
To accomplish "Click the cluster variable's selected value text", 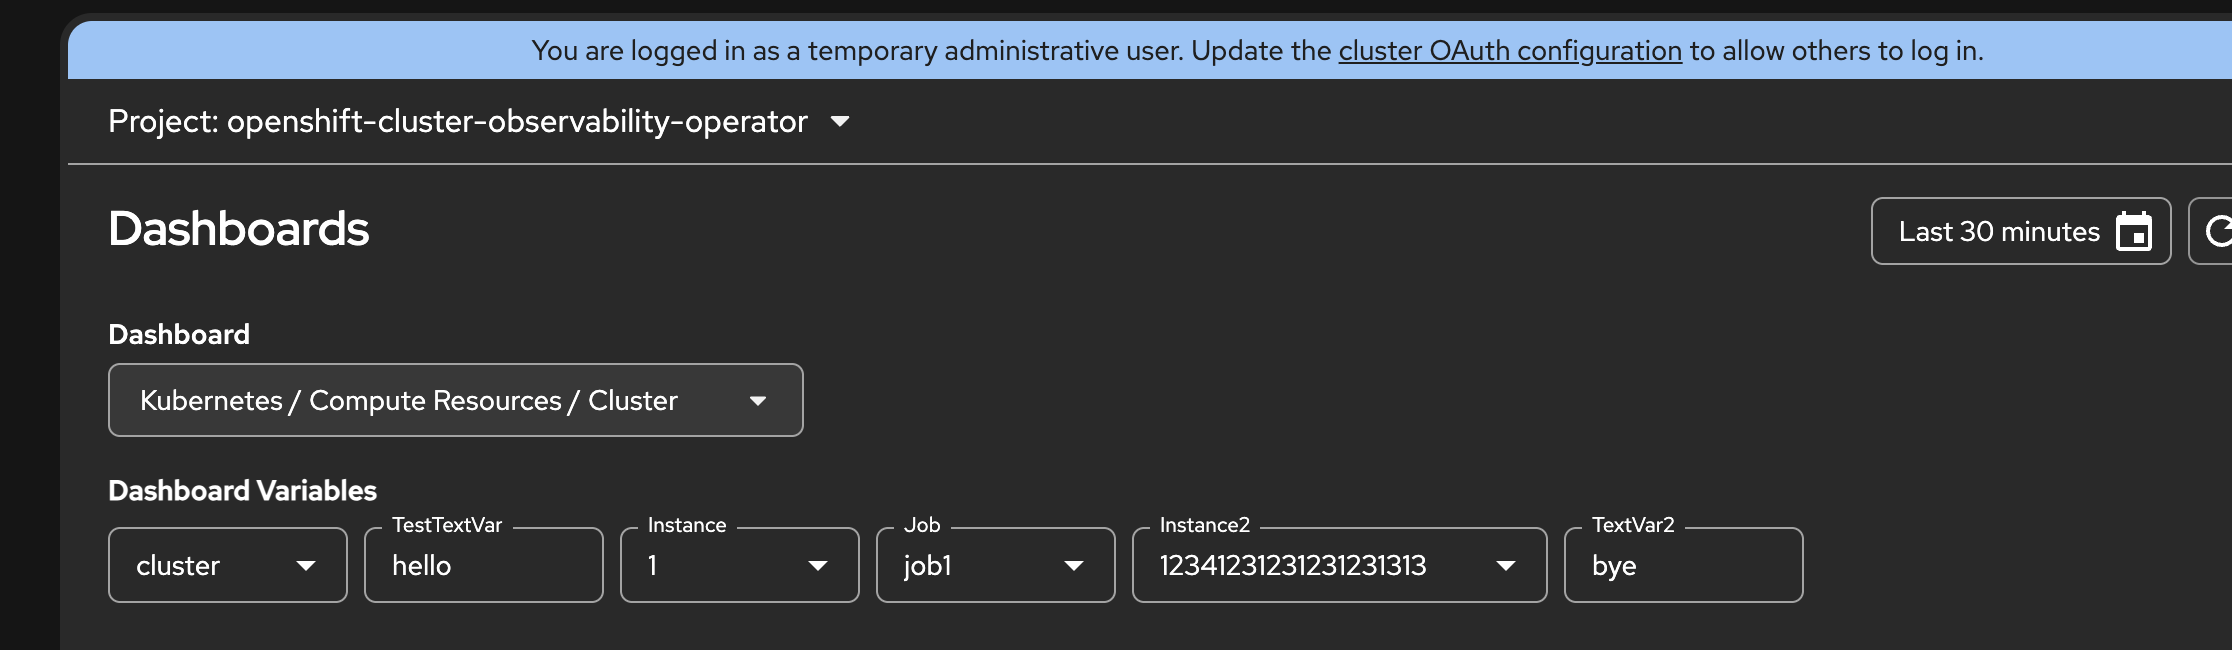I will 178,566.
